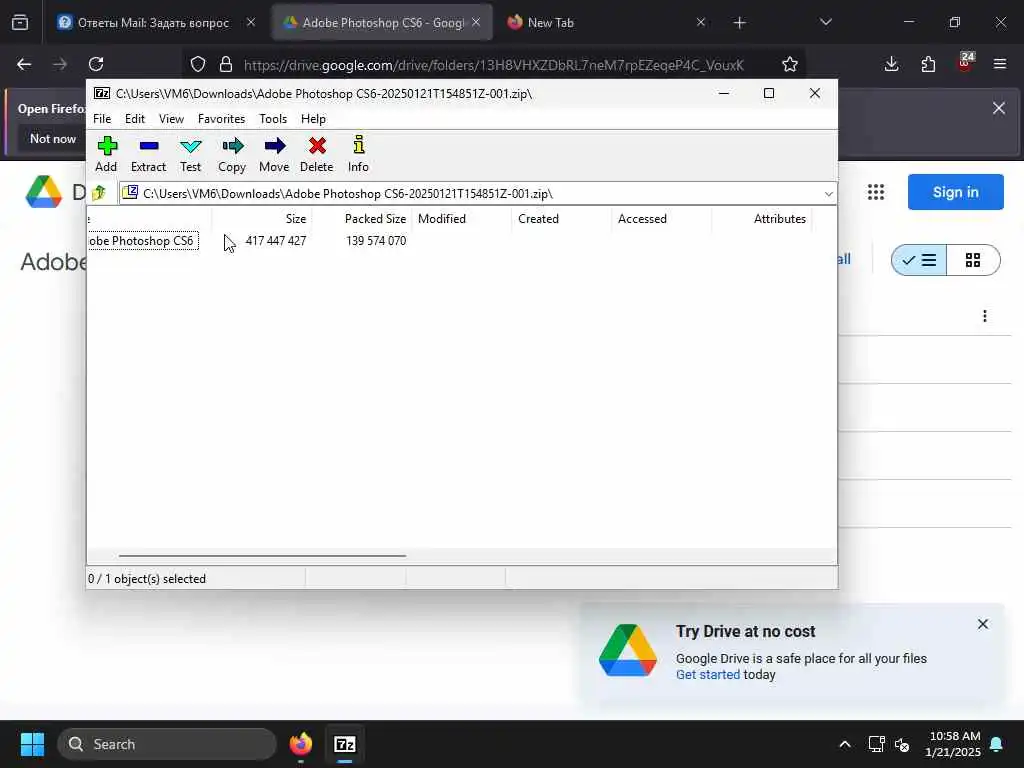1024x768 pixels.
Task: Go back in Firefox
Action: [x=24, y=64]
